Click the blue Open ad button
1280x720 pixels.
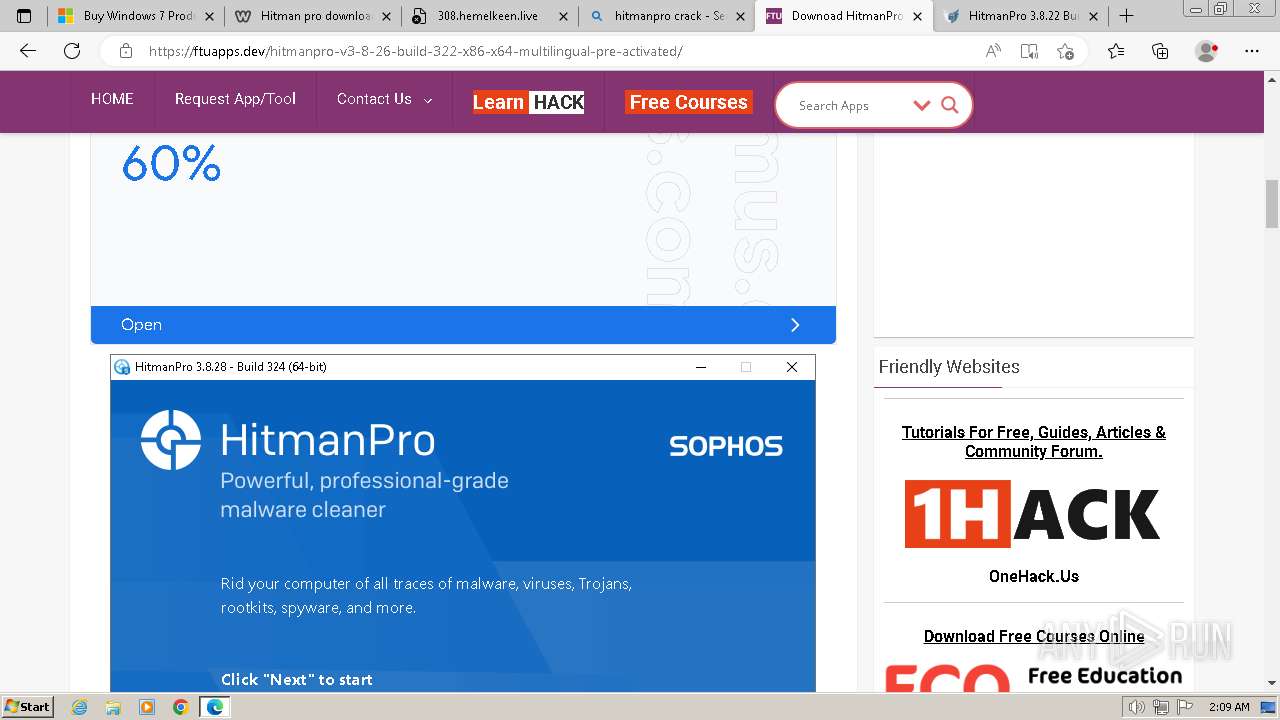click(463, 325)
